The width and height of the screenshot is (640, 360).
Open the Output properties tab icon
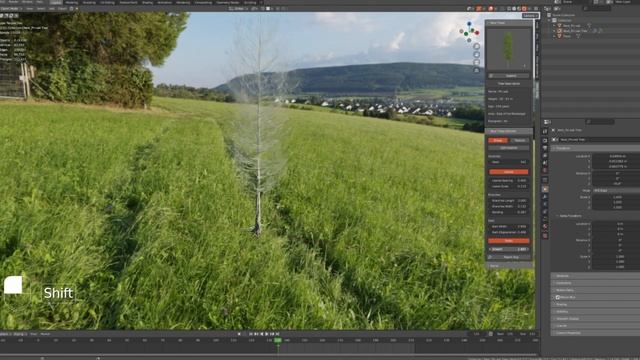coord(545,148)
